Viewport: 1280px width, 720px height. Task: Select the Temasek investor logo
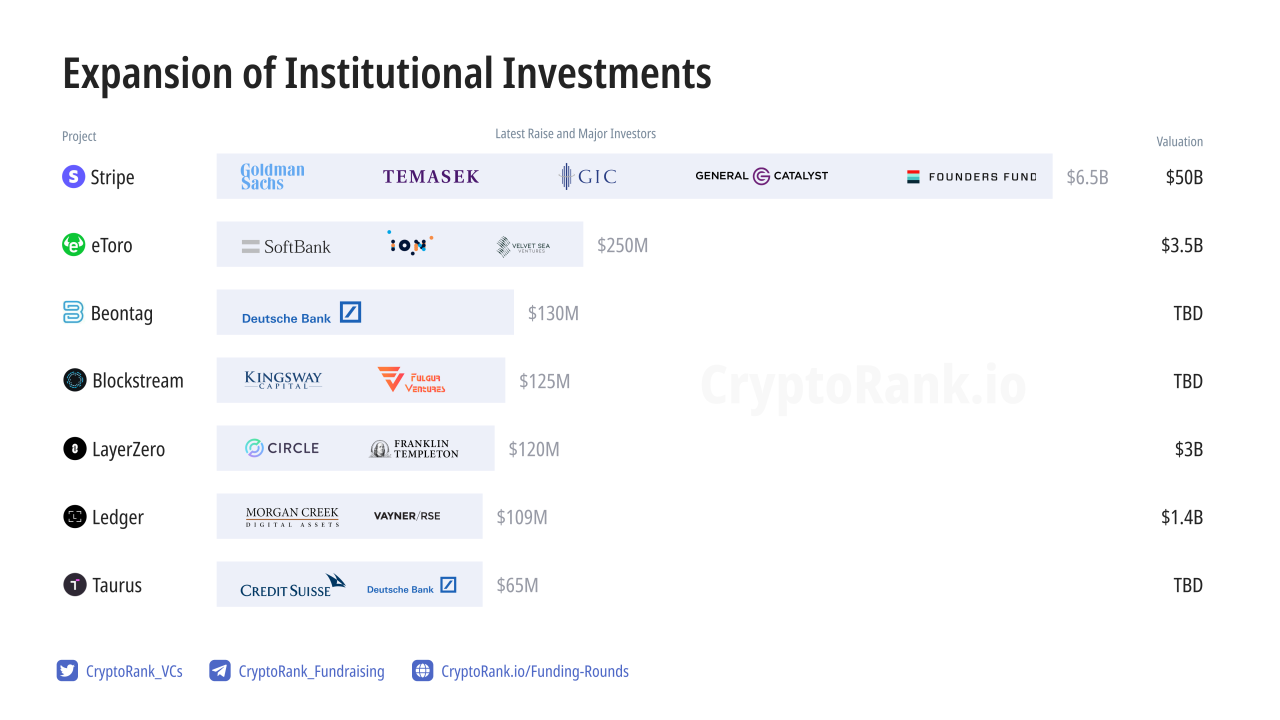pyautogui.click(x=431, y=177)
